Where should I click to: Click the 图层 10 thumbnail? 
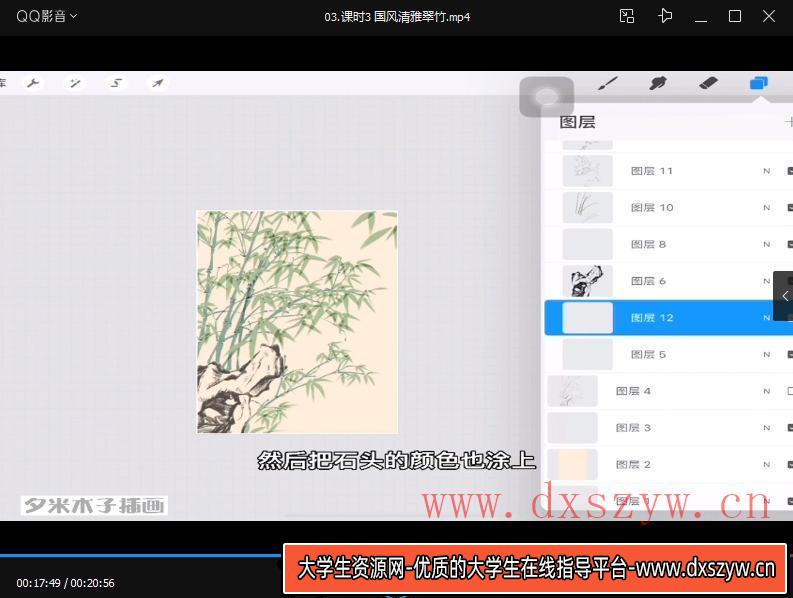[x=588, y=207]
